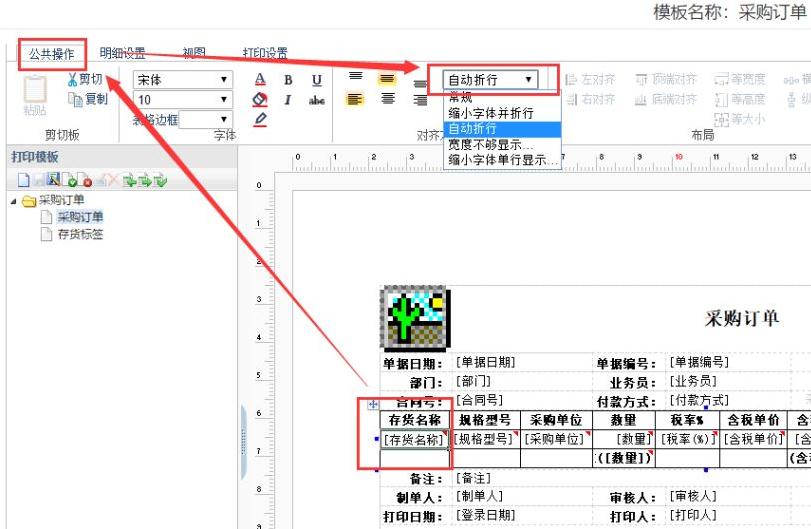The height and width of the screenshot is (529, 811).
Task: Toggle Bold formatting
Action: [288, 80]
